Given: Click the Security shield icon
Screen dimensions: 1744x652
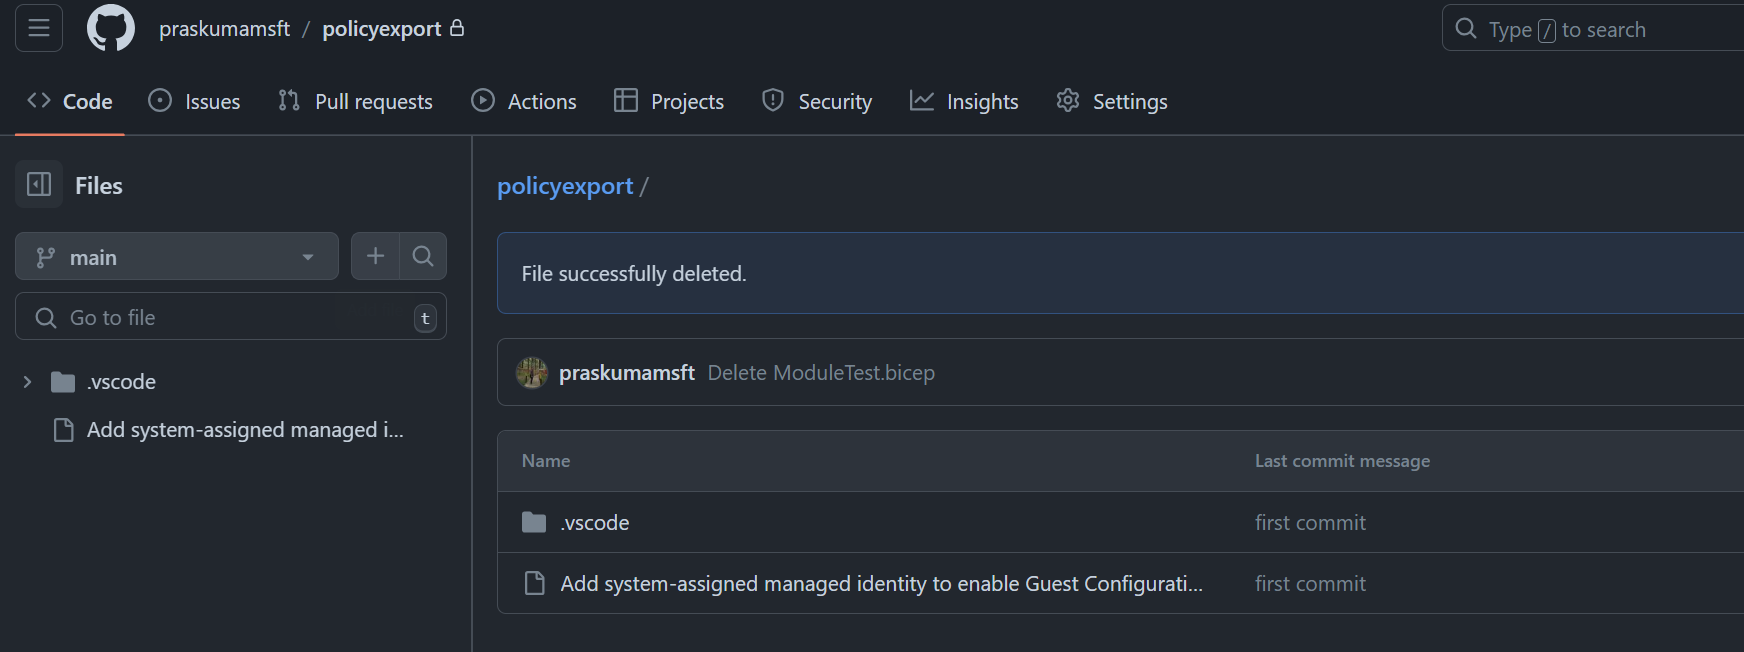Looking at the screenshot, I should click(x=773, y=100).
